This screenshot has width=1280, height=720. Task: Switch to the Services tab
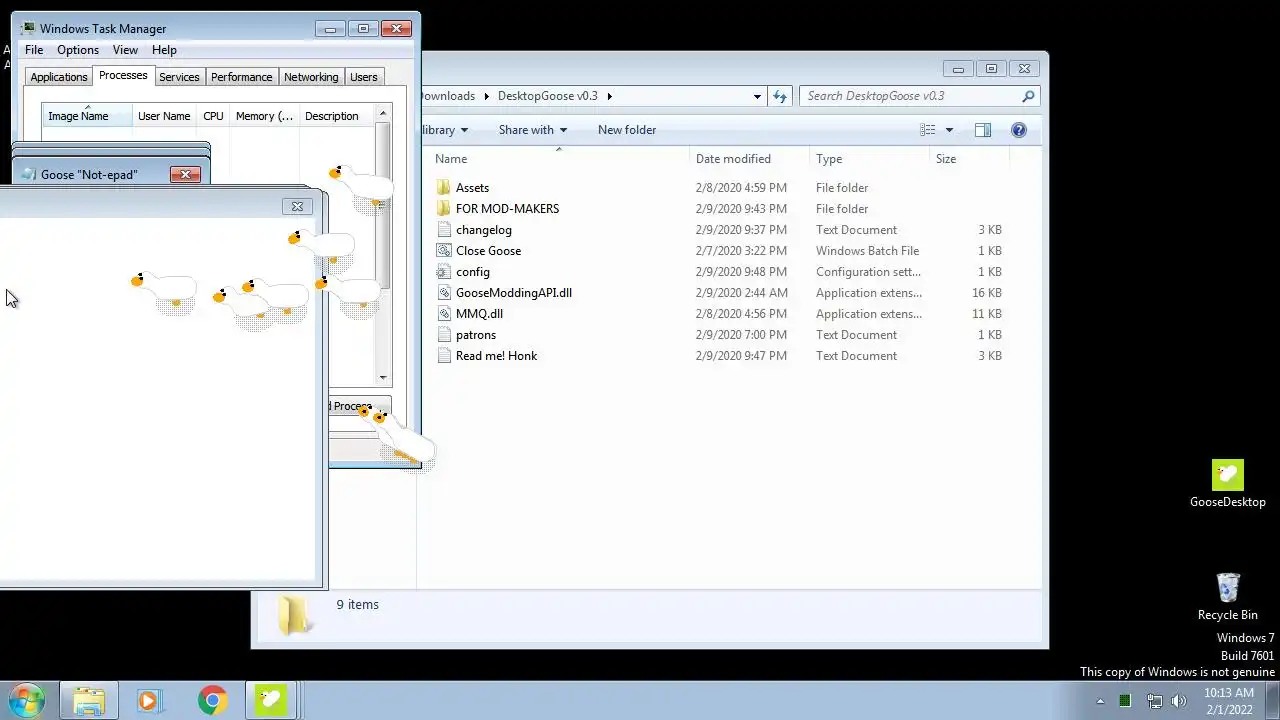(179, 77)
